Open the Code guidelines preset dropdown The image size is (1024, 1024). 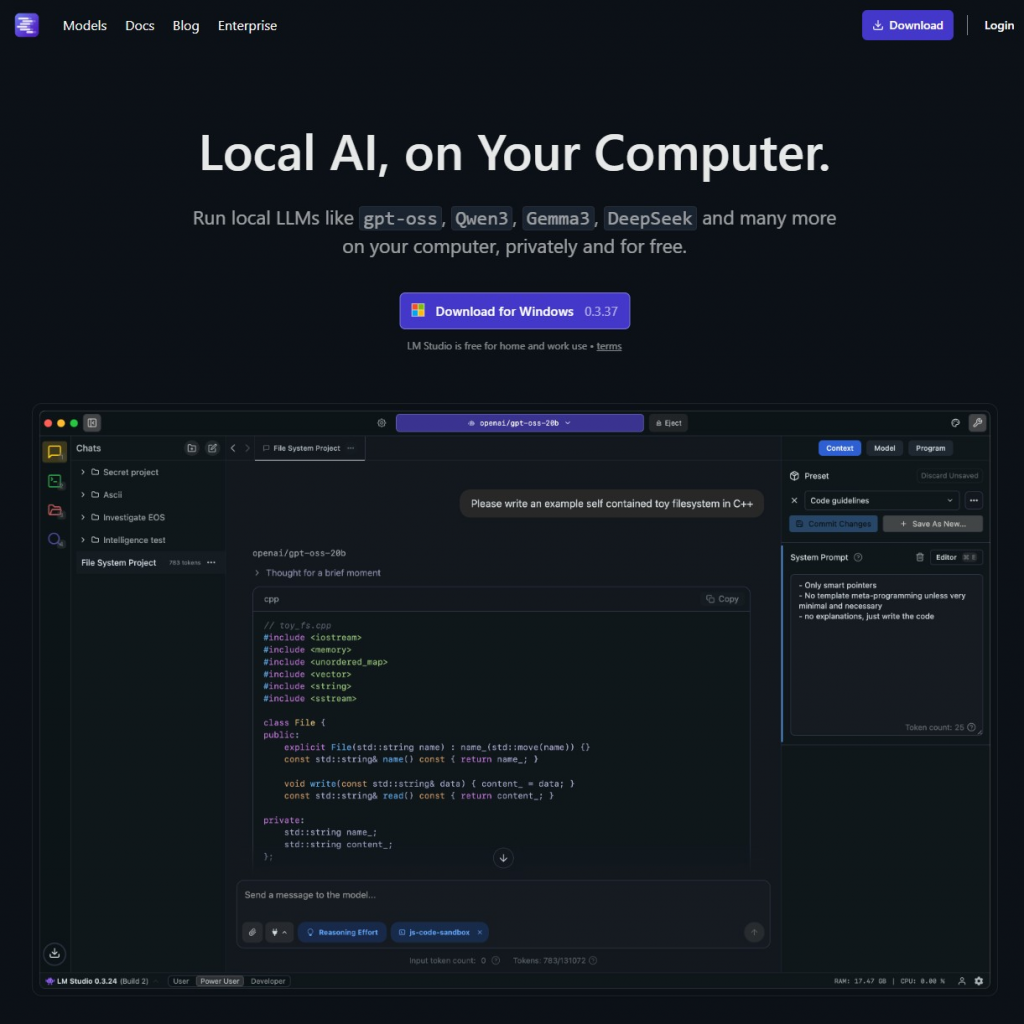click(880, 500)
